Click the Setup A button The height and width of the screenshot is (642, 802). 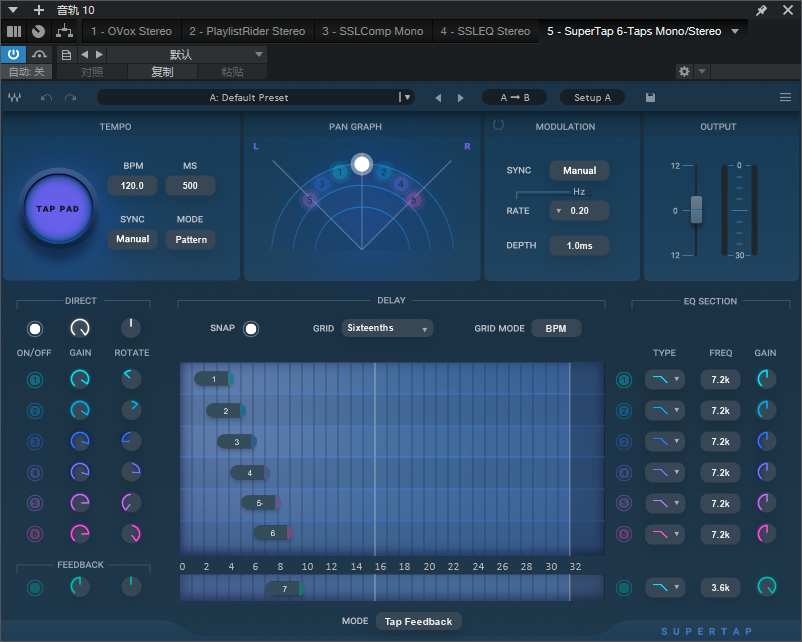pos(592,97)
